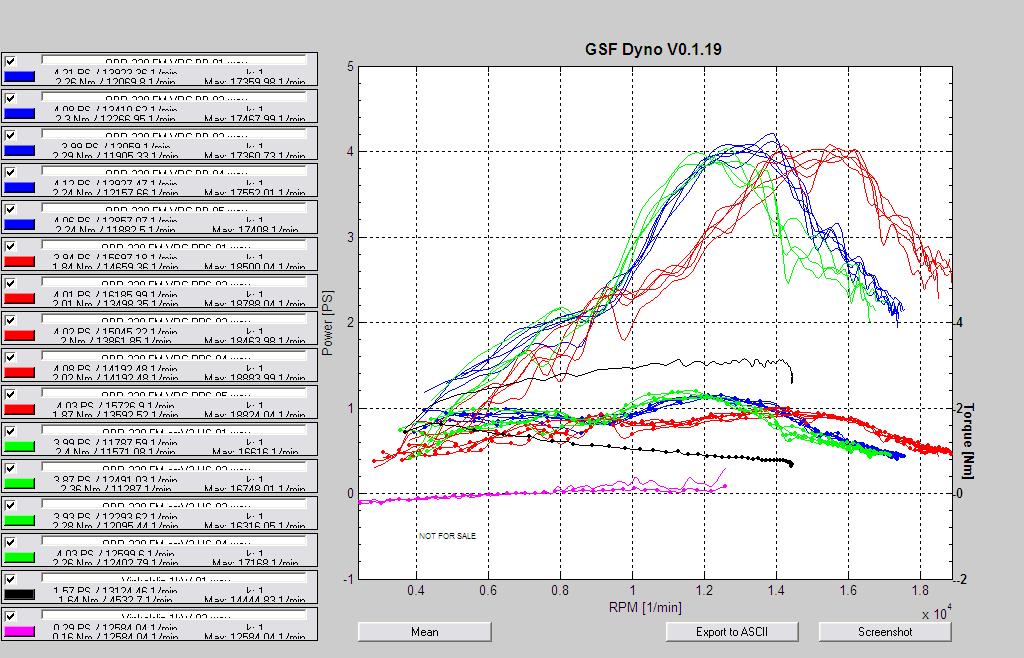Change color swatch of blue 4.06 PS run
The width and height of the screenshot is (1024, 658).
pyautogui.click(x=20, y=224)
